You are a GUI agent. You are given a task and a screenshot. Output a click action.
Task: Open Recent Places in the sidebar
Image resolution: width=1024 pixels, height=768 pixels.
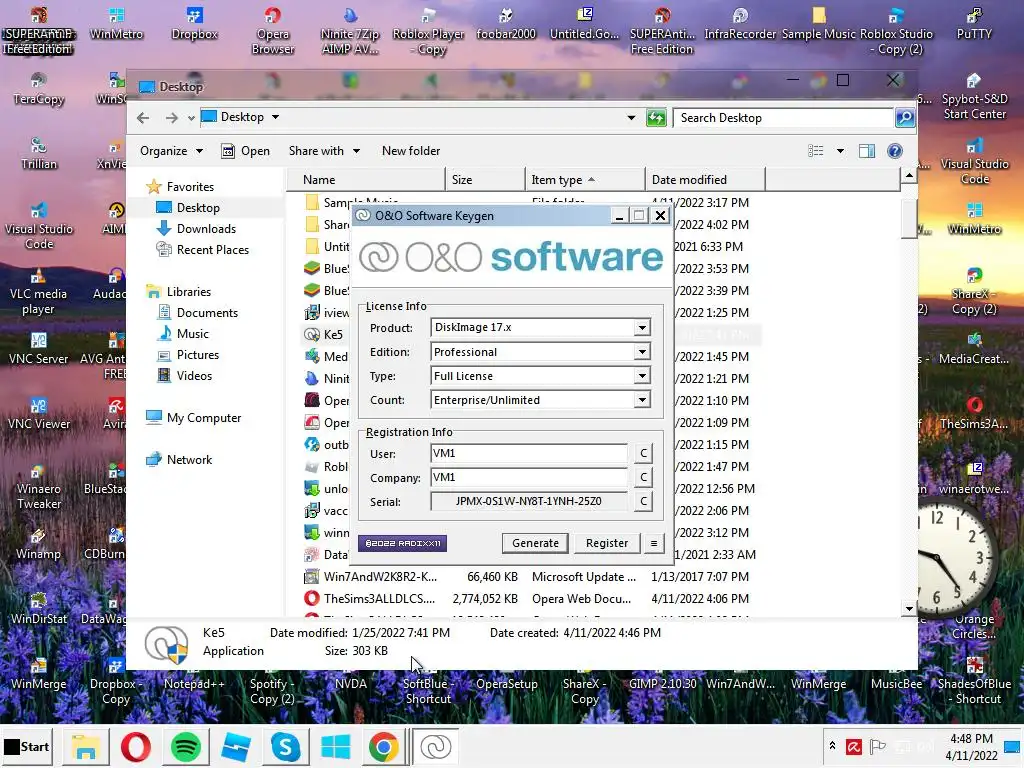(x=212, y=249)
